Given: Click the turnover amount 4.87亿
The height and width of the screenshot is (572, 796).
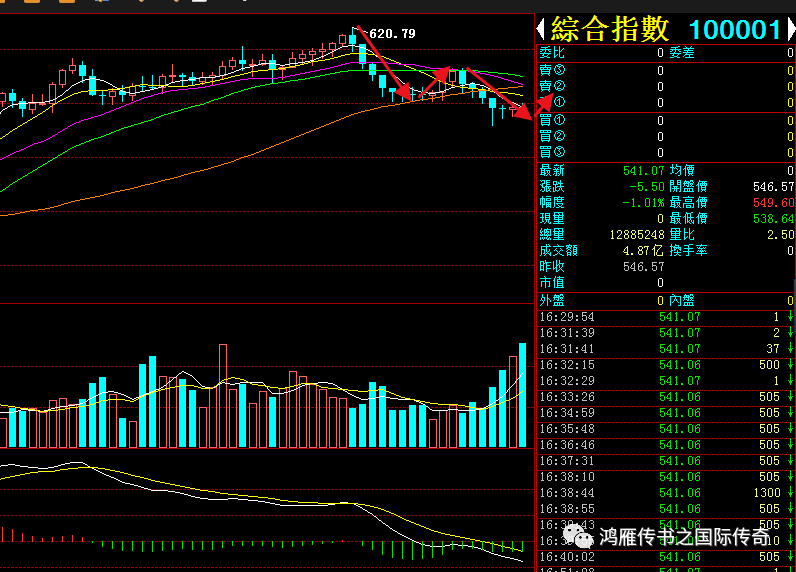Looking at the screenshot, I should pyautogui.click(x=643, y=251).
